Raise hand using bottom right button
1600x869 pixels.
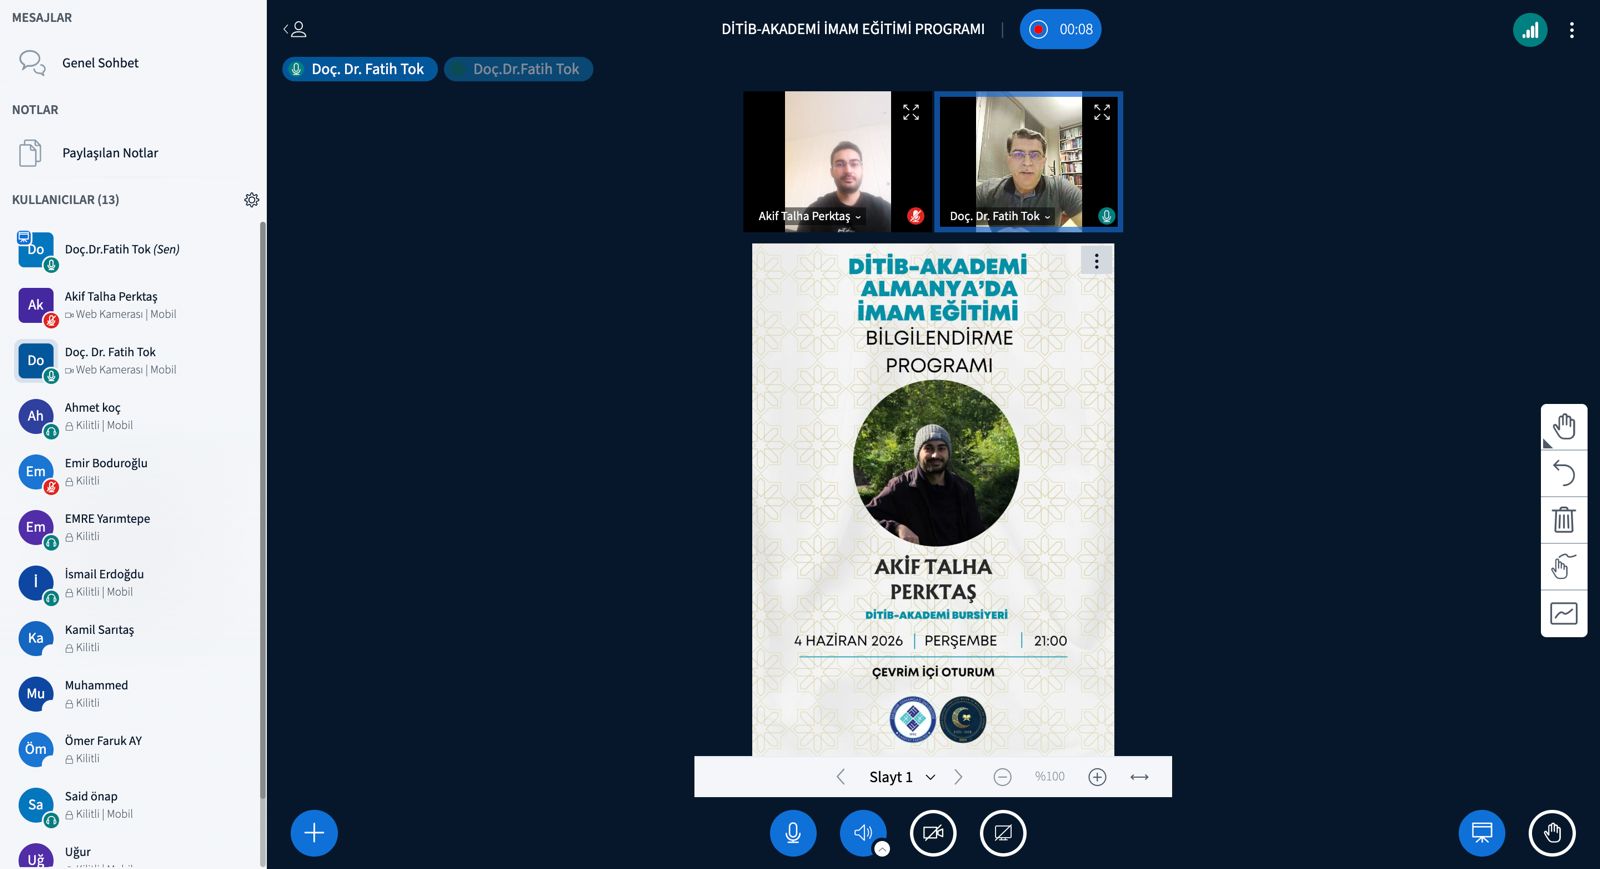[x=1552, y=833]
